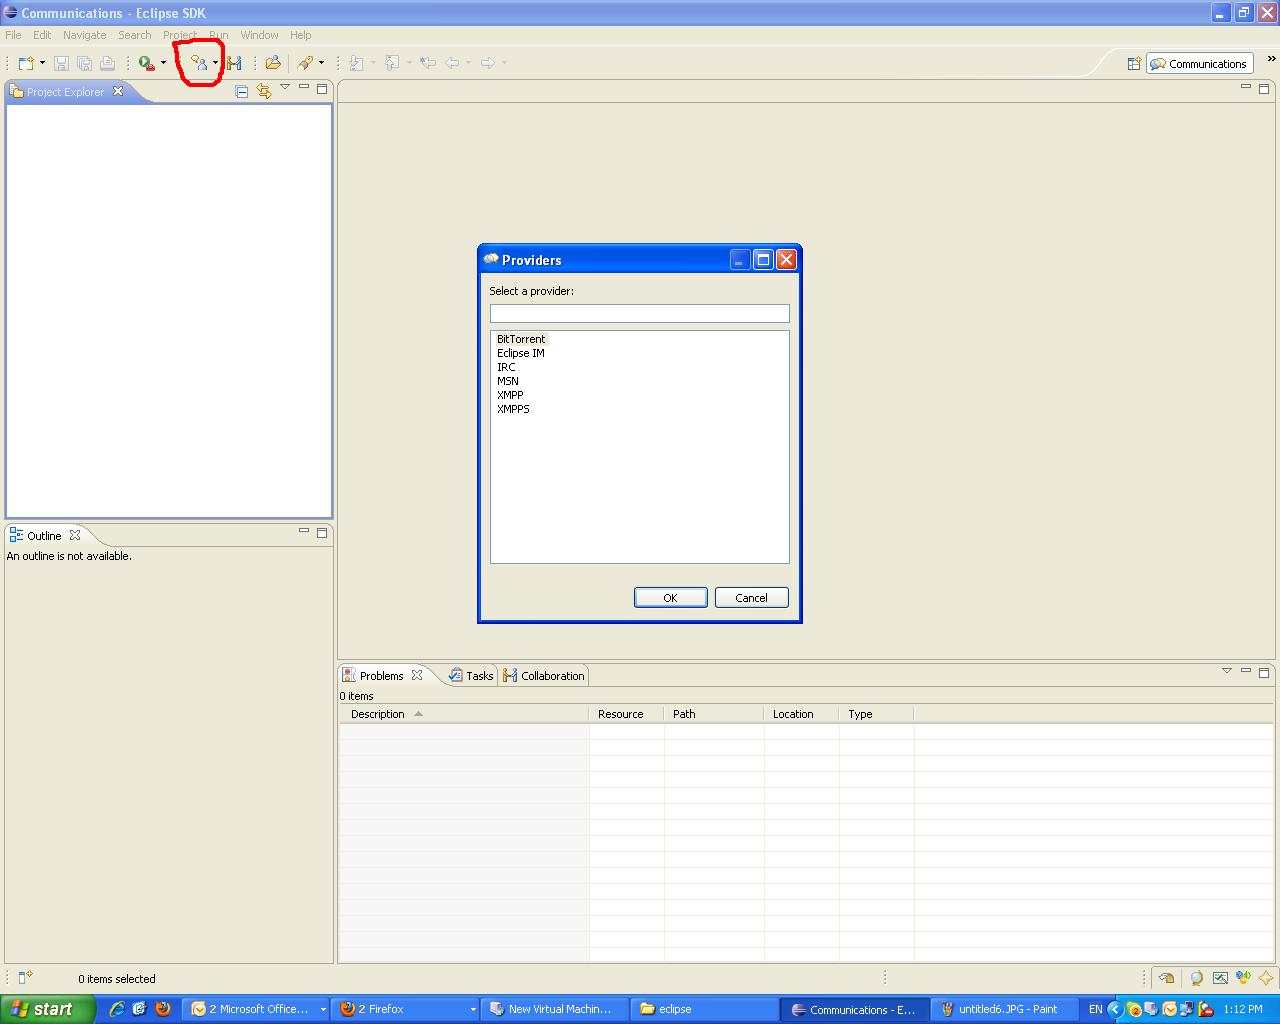Click the open folder toolbar icon
Screen dimensions: 1280x1024
tap(273, 63)
